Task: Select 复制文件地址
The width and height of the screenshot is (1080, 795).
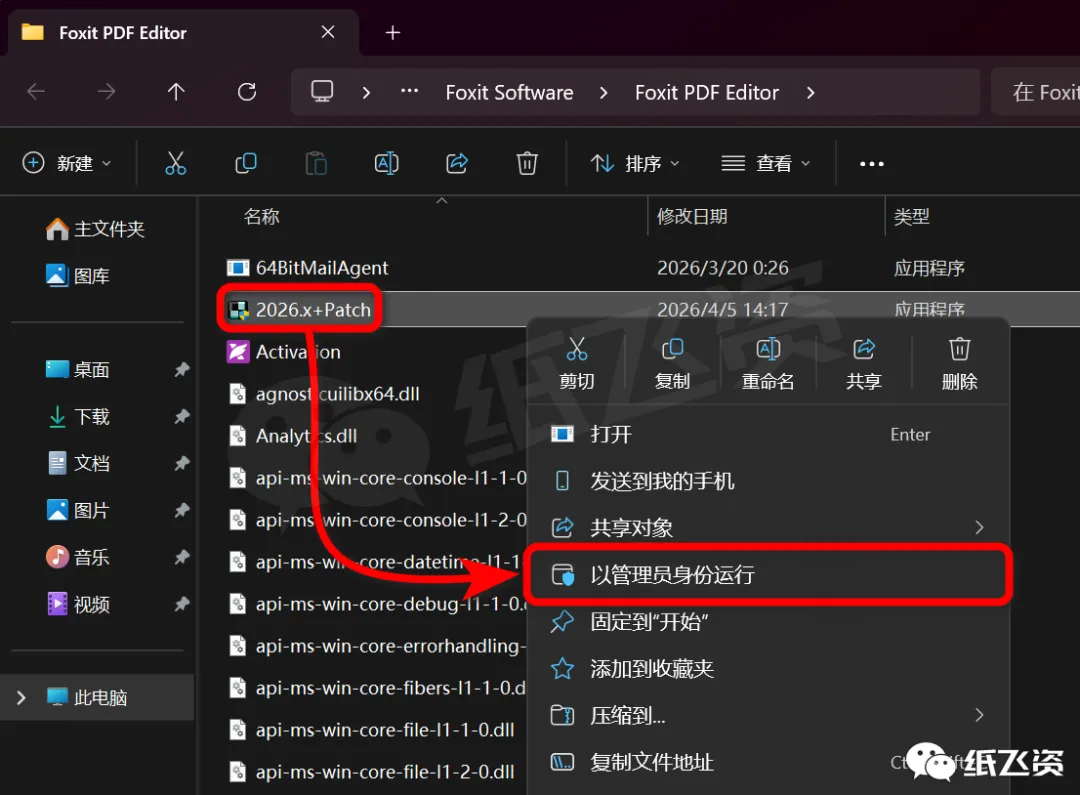Action: tap(767, 762)
